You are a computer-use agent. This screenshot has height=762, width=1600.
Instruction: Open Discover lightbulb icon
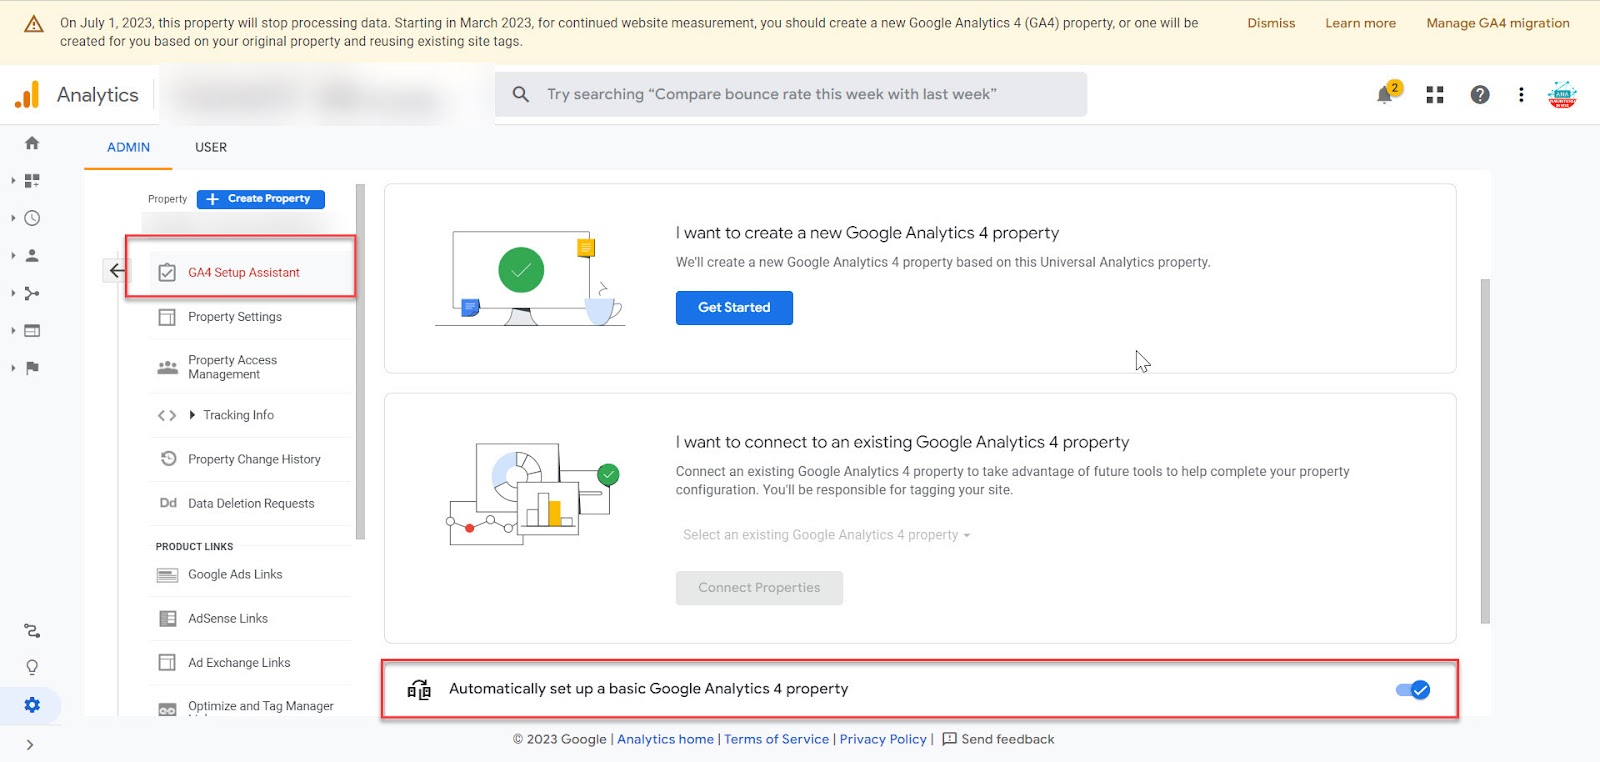point(32,668)
